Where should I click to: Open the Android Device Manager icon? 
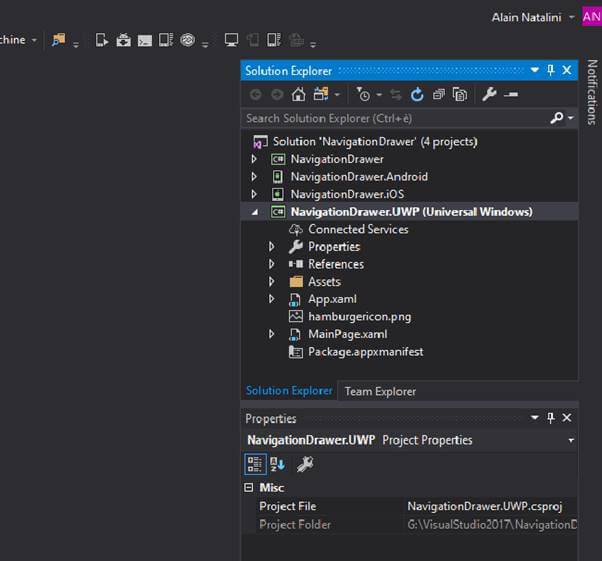(x=166, y=40)
